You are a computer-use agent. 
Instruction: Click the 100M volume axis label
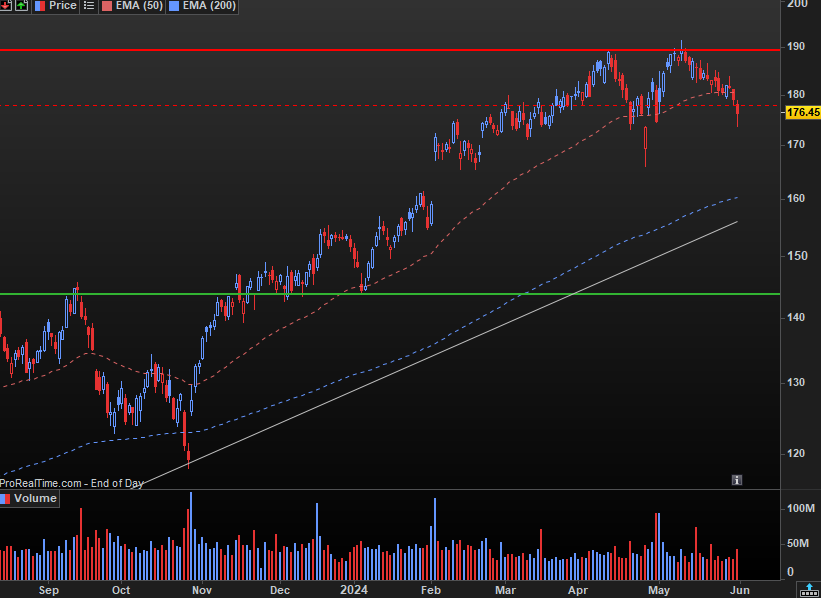click(x=801, y=508)
